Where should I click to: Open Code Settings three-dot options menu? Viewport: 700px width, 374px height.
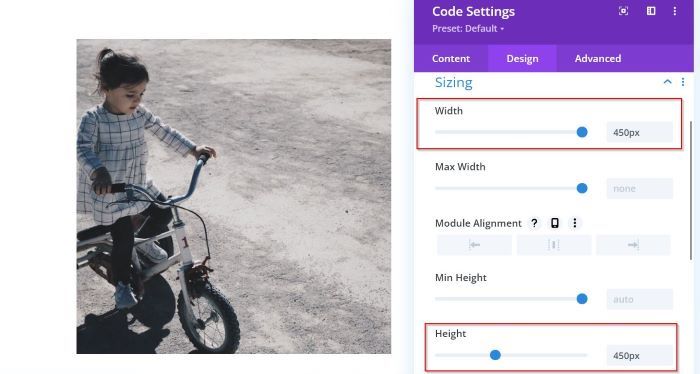(x=675, y=11)
